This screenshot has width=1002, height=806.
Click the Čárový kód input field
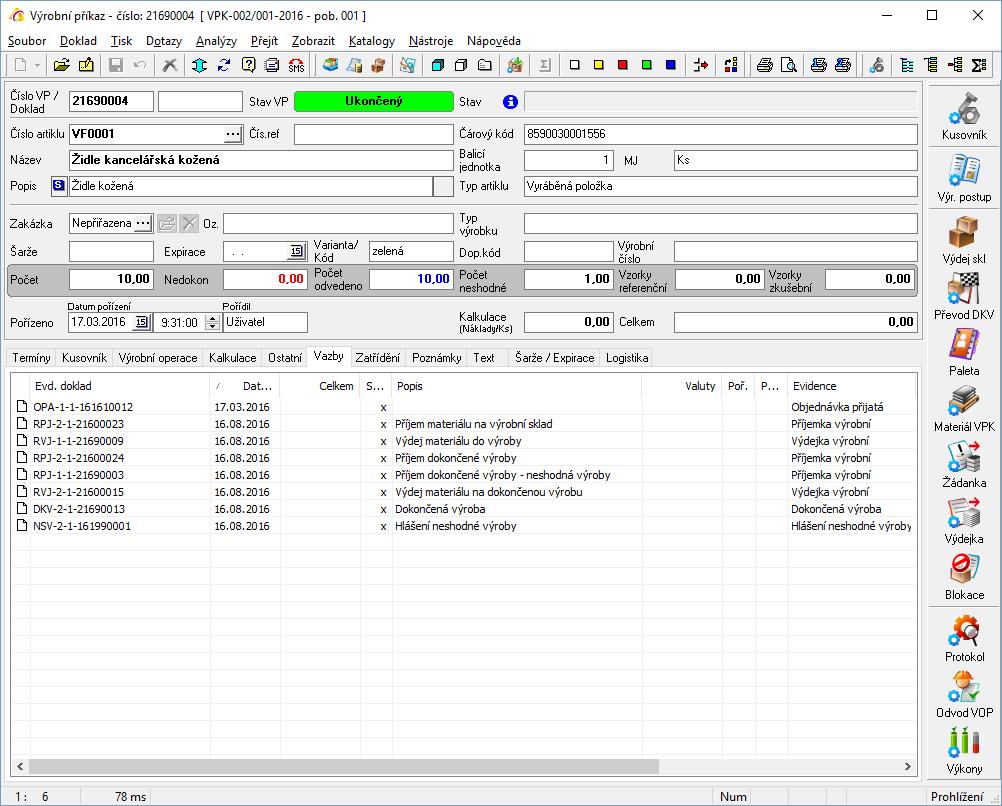(x=720, y=134)
